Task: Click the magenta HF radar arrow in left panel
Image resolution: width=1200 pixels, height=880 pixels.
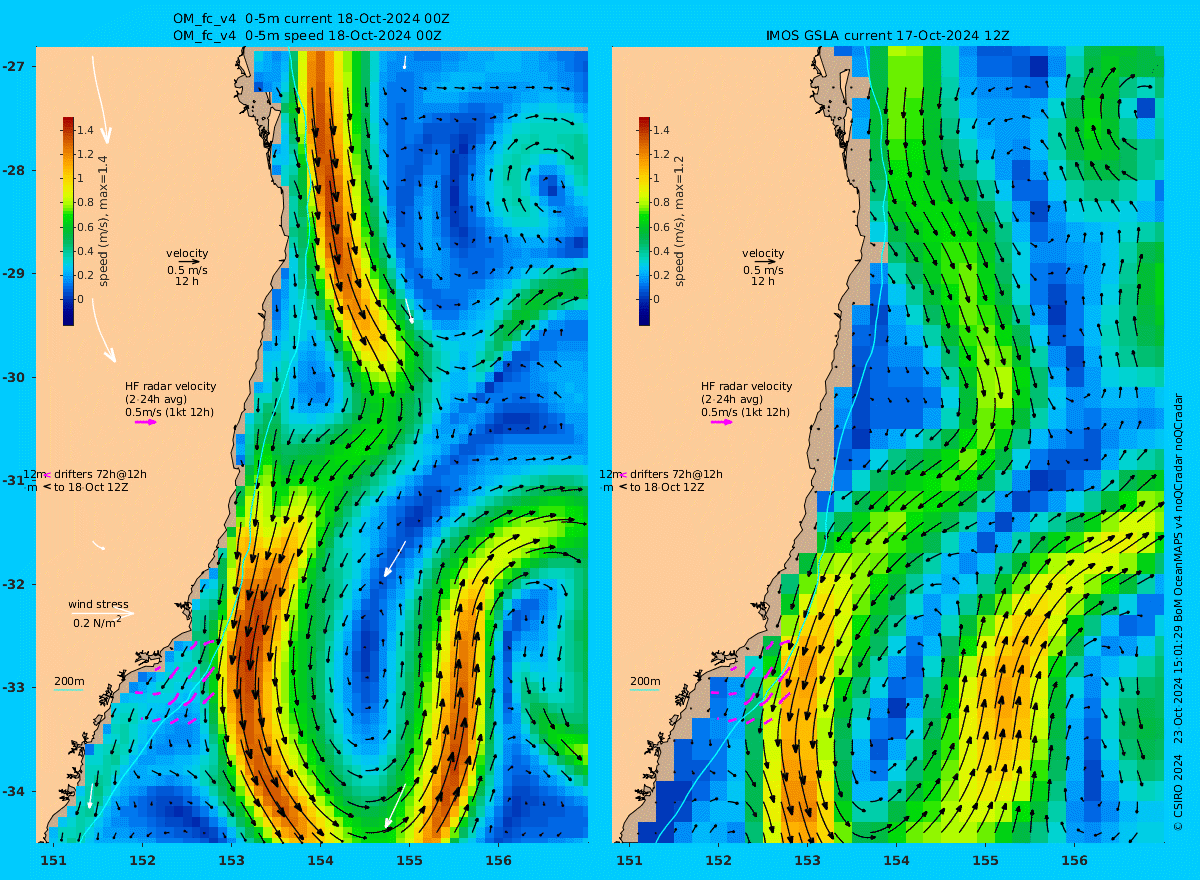Action: coord(146,422)
